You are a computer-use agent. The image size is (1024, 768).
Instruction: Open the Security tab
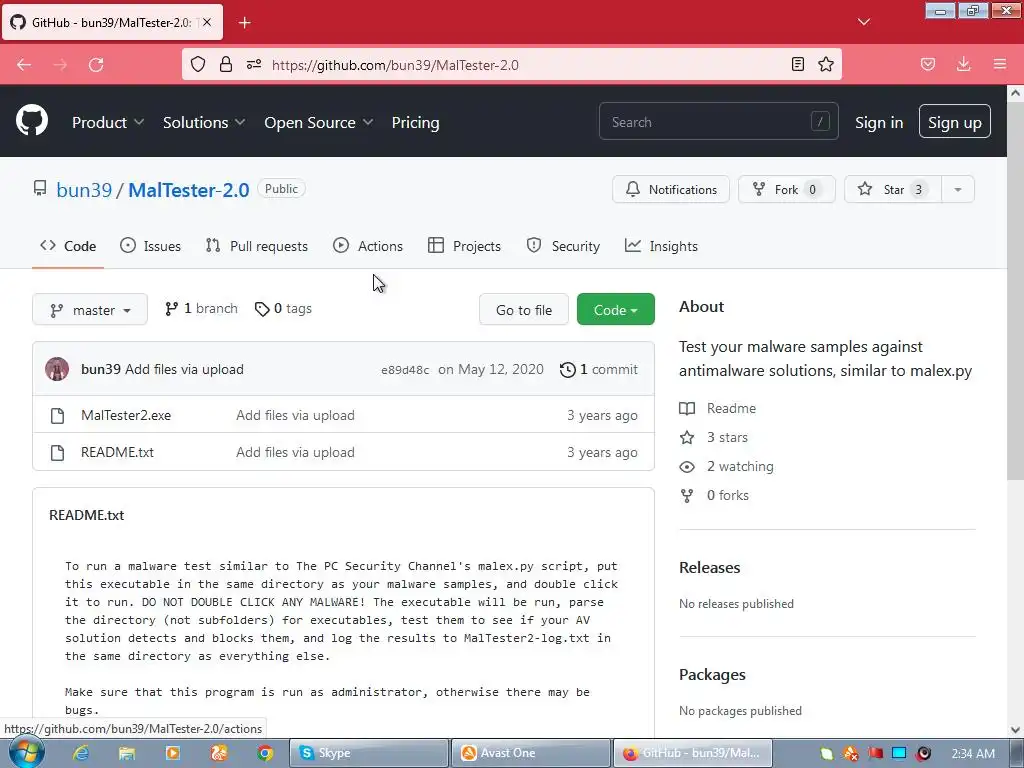pyautogui.click(x=563, y=246)
